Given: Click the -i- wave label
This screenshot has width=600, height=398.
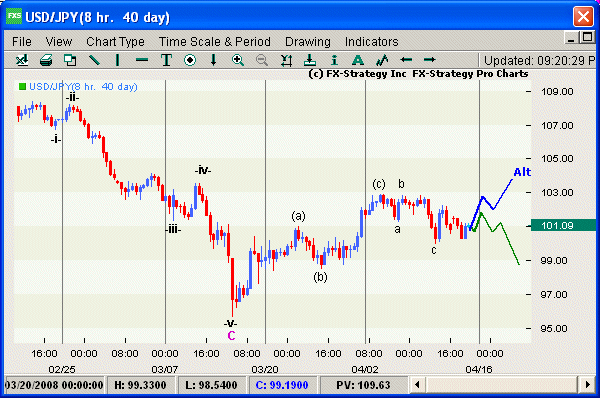Looking at the screenshot, I should [x=56, y=139].
